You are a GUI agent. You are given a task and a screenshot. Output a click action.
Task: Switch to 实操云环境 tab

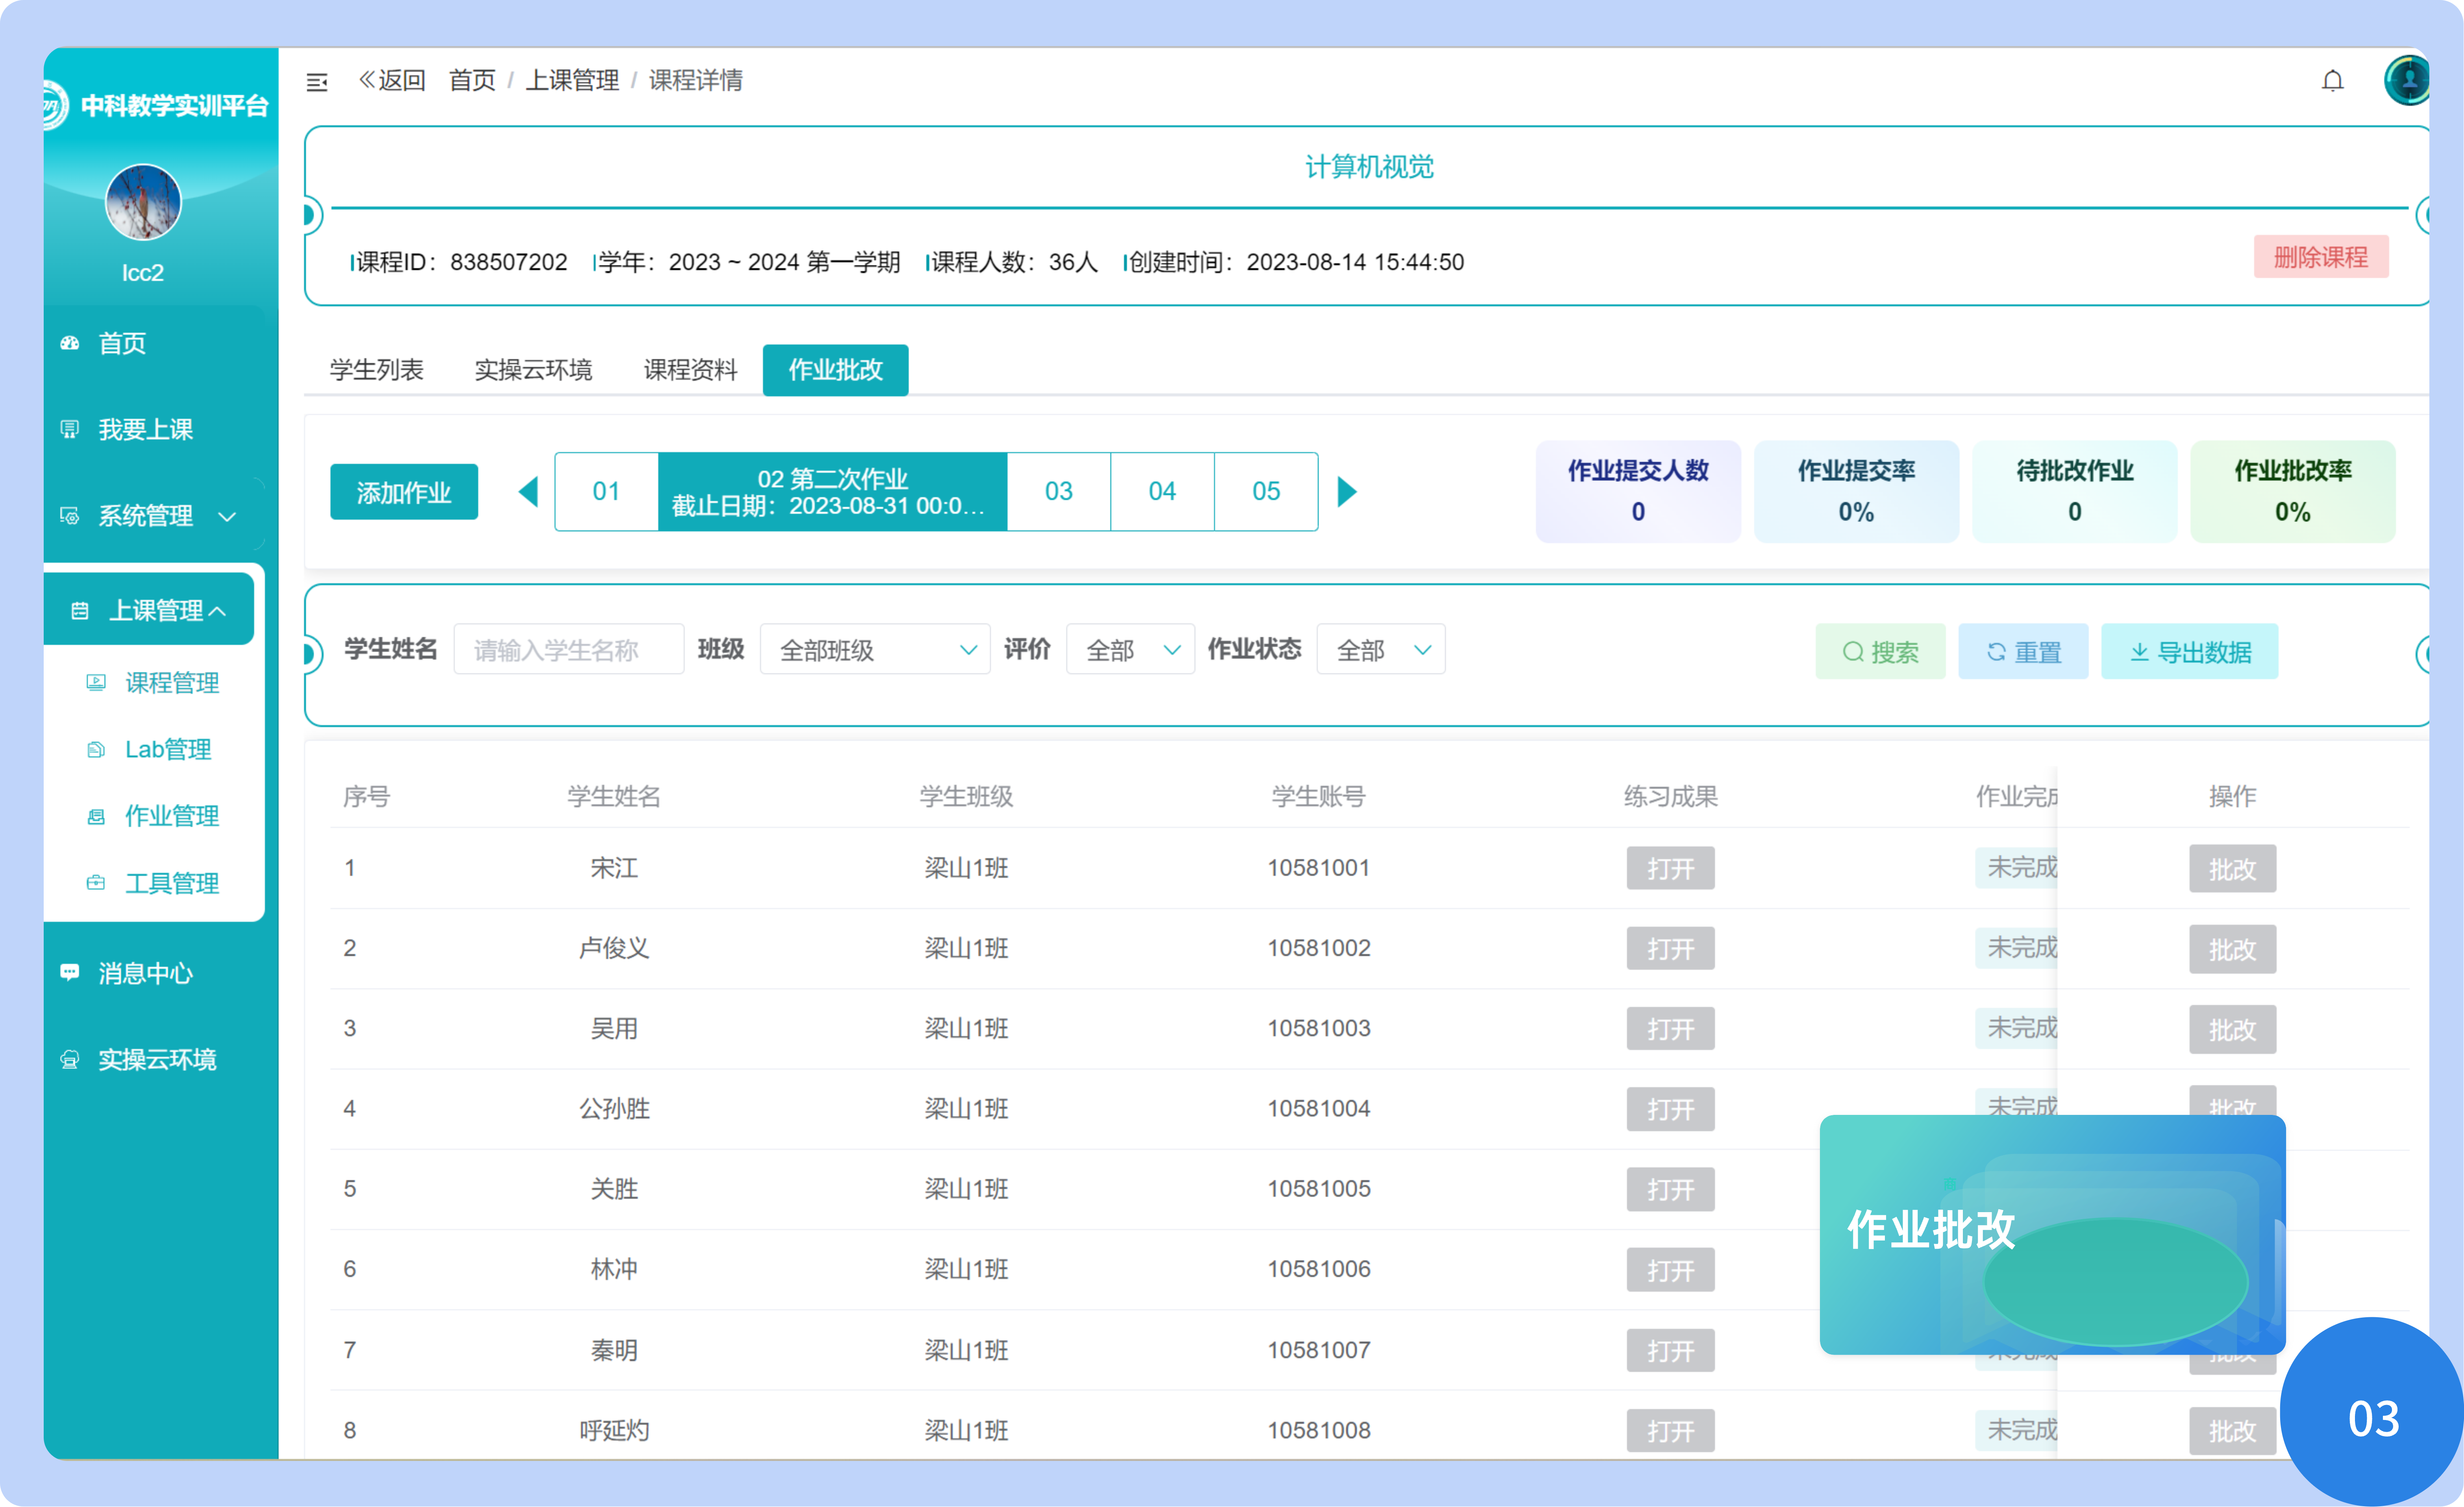tap(533, 370)
